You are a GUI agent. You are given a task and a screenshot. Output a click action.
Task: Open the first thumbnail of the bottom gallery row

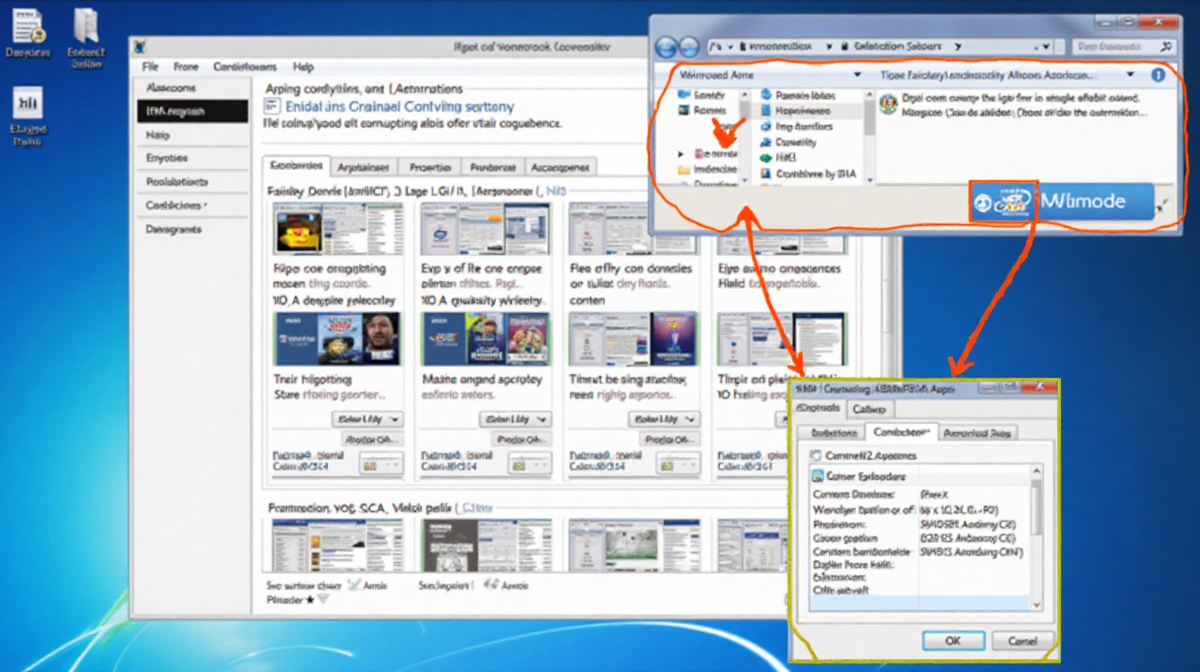338,544
